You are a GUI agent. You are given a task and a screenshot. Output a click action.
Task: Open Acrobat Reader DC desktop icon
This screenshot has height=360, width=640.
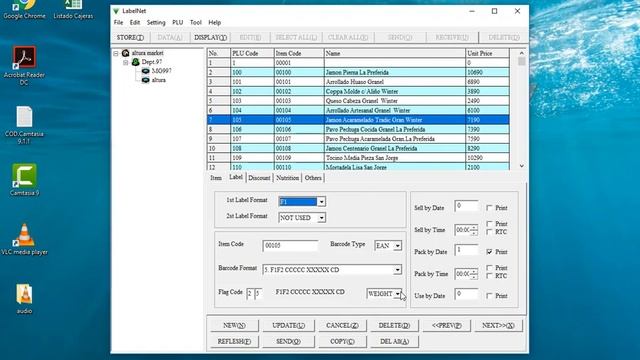(24, 65)
